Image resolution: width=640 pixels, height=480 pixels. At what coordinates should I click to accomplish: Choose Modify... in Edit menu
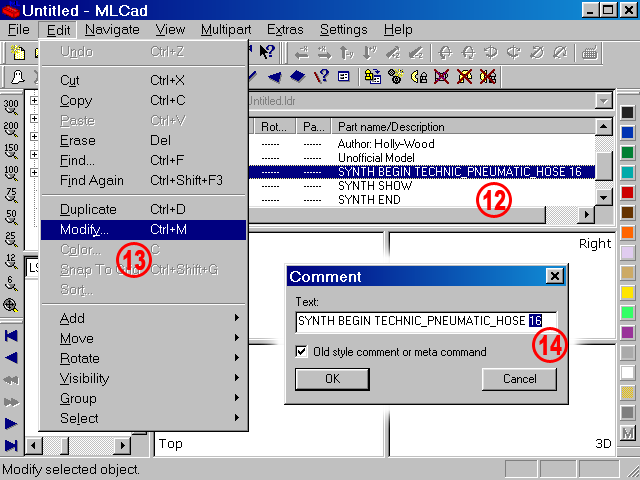click(x=144, y=229)
